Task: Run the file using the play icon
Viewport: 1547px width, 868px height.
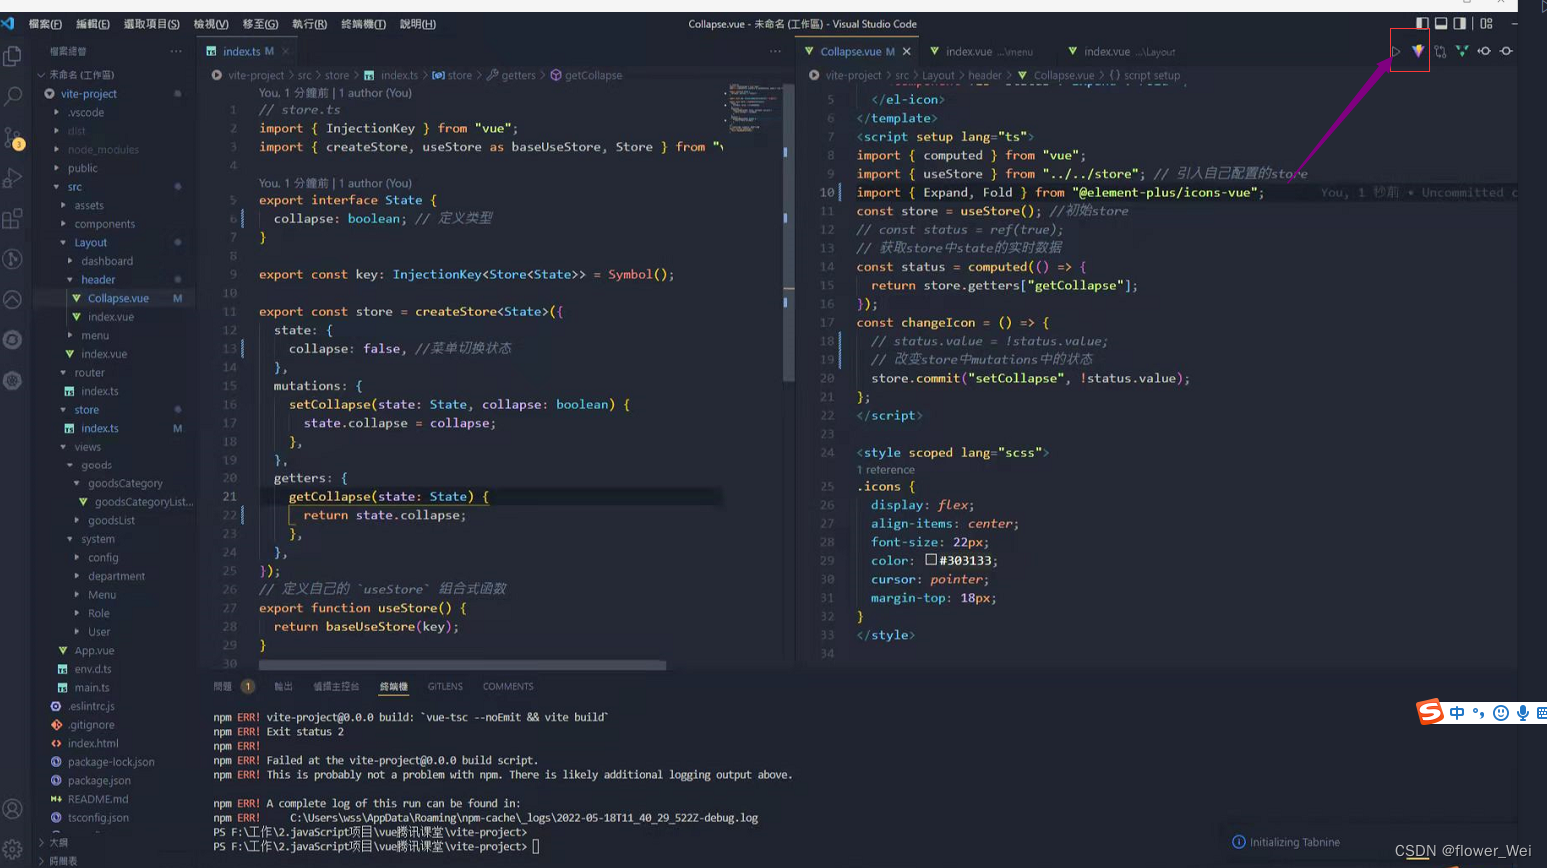Action: click(1396, 51)
